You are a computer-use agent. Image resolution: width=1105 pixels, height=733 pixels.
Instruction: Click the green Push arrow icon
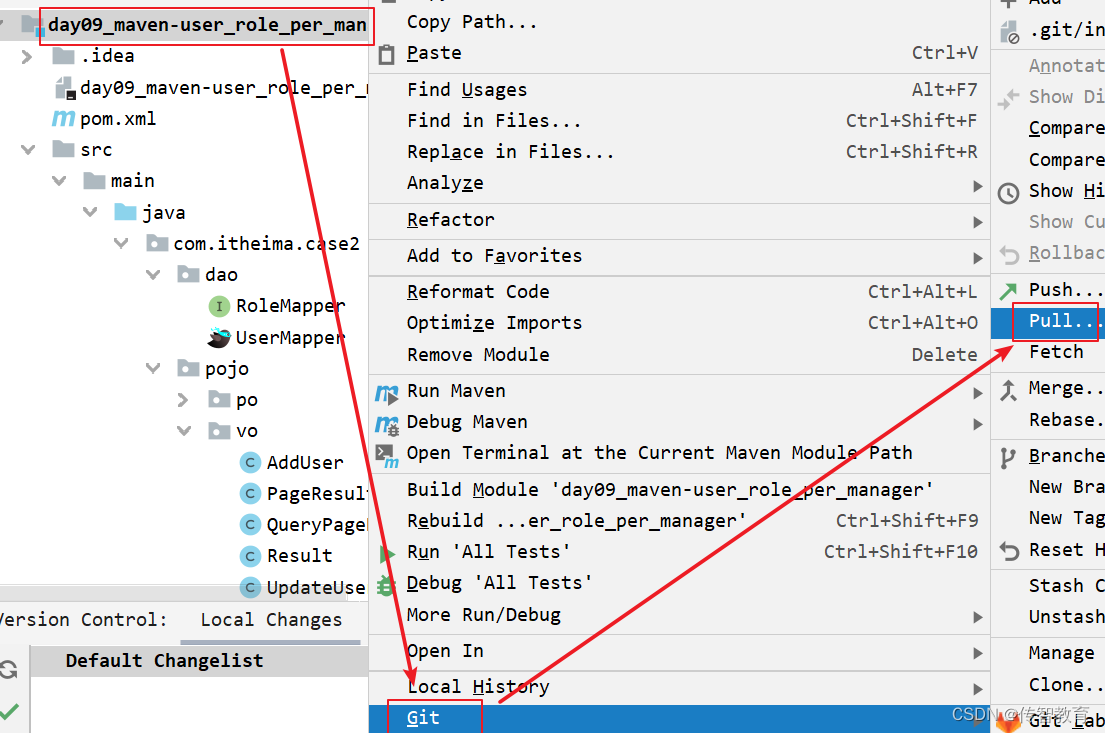click(x=1009, y=291)
